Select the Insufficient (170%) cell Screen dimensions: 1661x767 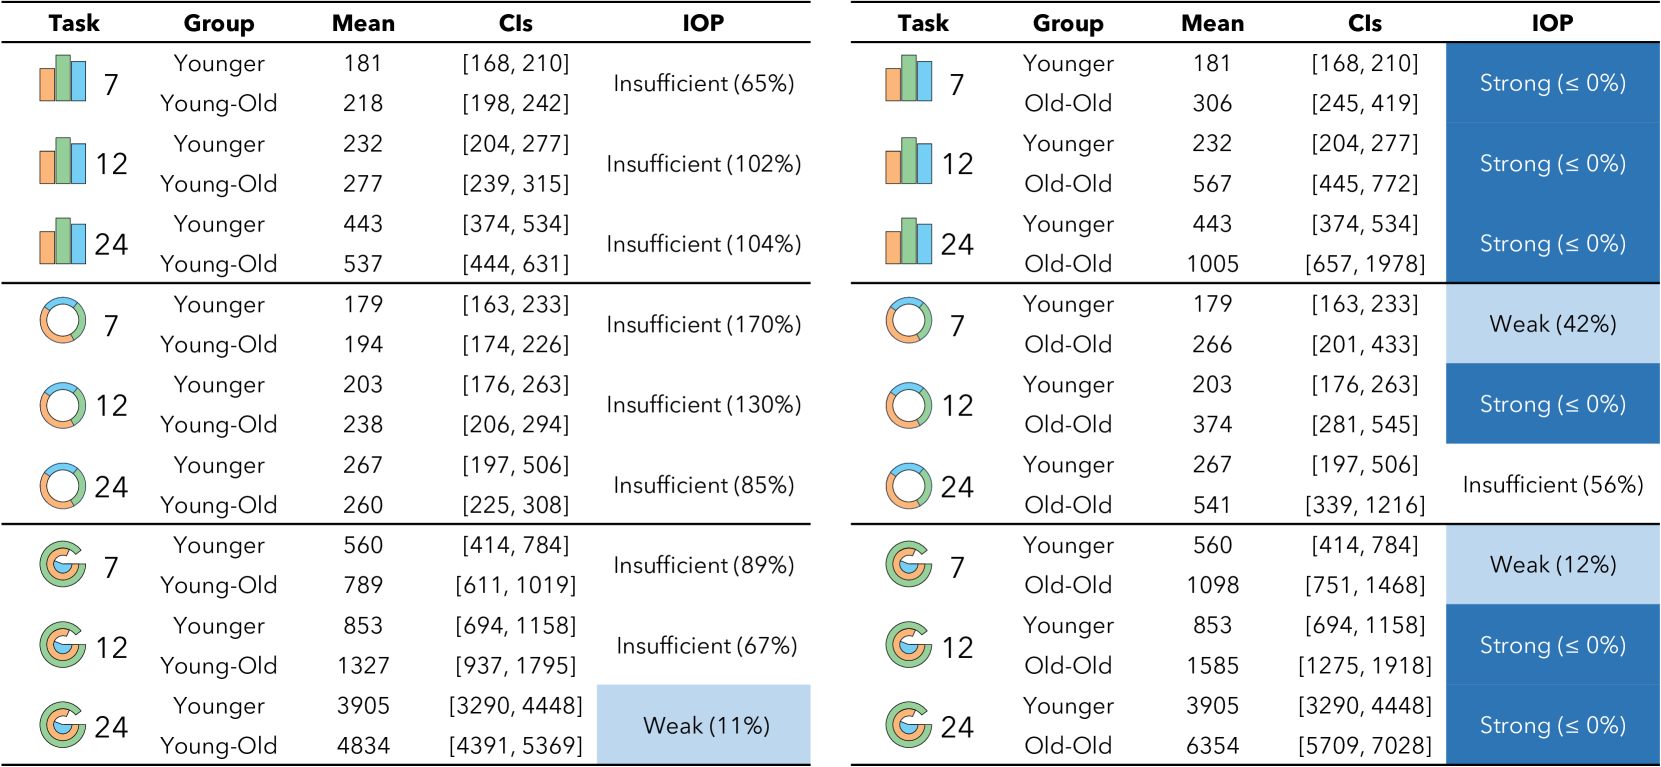click(x=703, y=324)
